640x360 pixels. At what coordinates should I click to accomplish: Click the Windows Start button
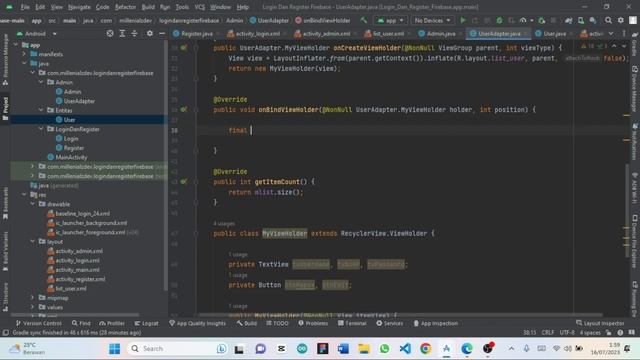[x=115, y=349]
